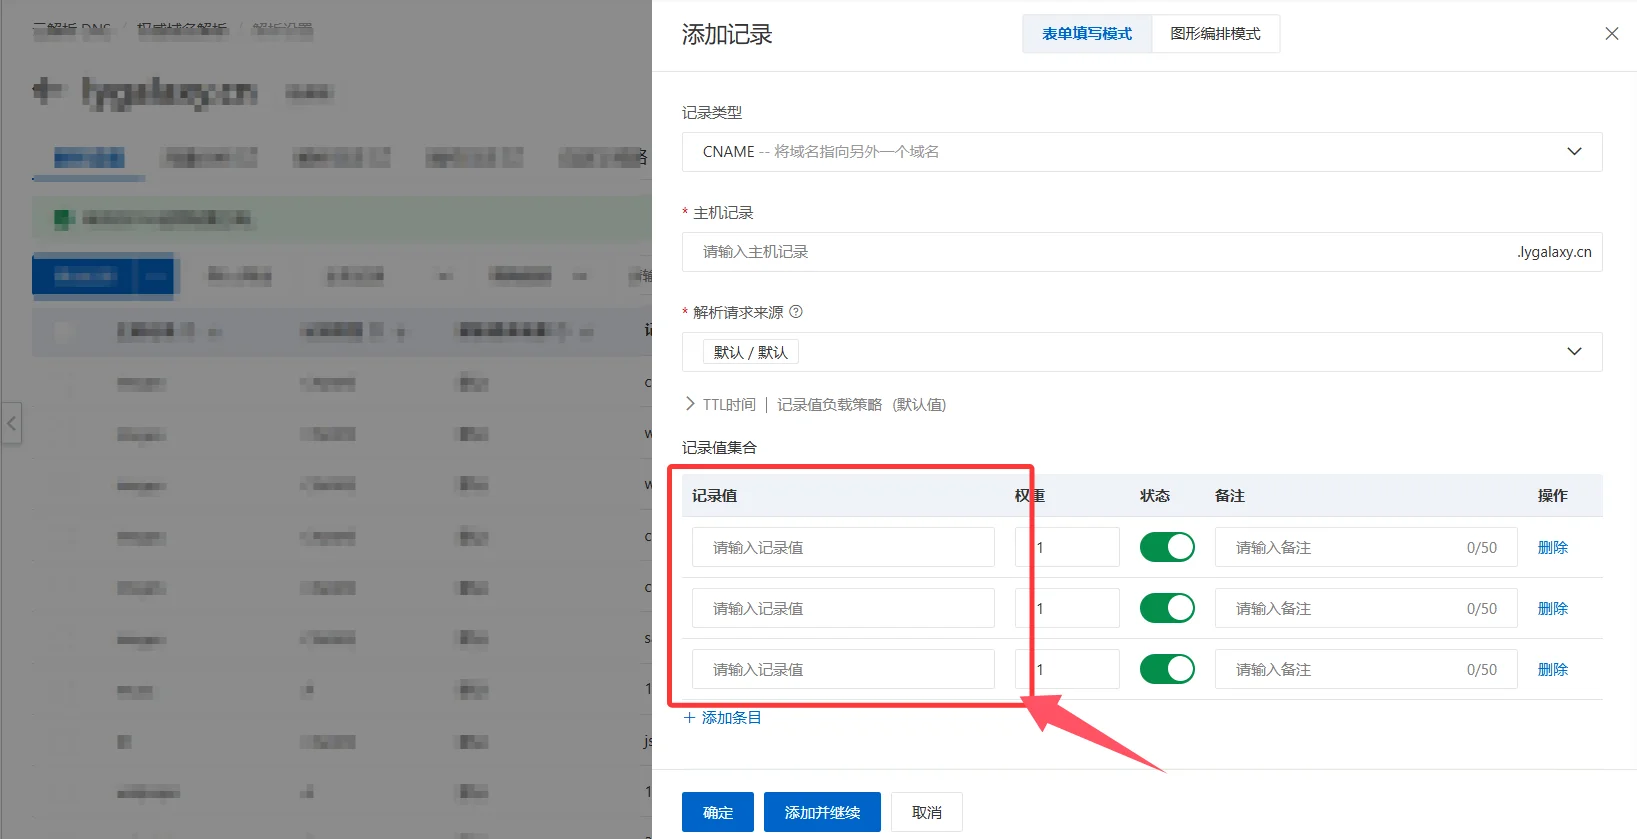The height and width of the screenshot is (839, 1637).
Task: Click the second row 备注 input
Action: coord(1366,608)
